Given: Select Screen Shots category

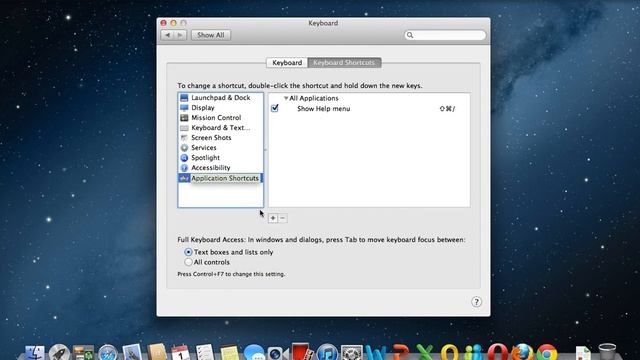Looking at the screenshot, I should [x=220, y=138].
